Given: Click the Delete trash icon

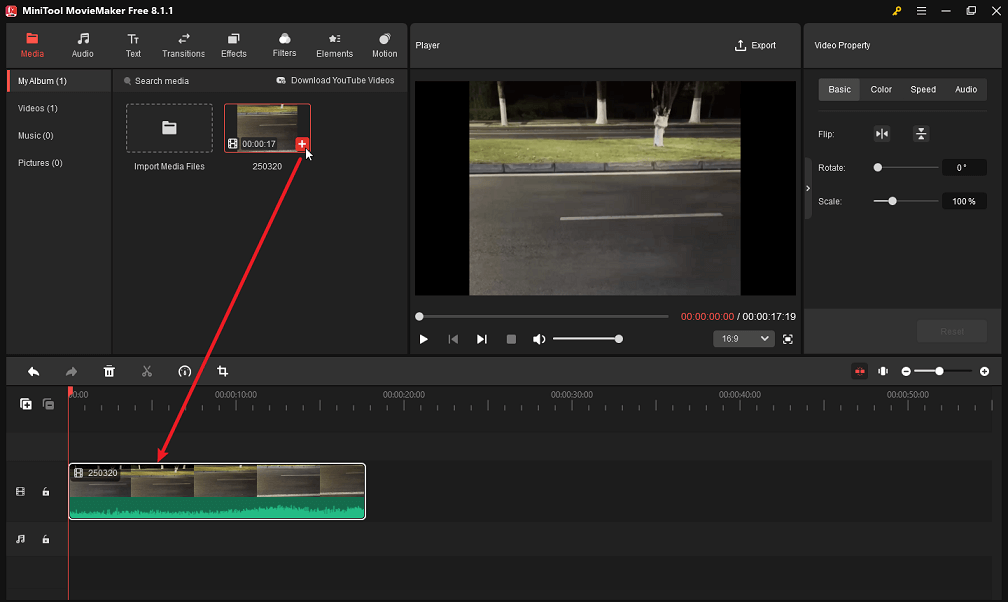Looking at the screenshot, I should 109,371.
